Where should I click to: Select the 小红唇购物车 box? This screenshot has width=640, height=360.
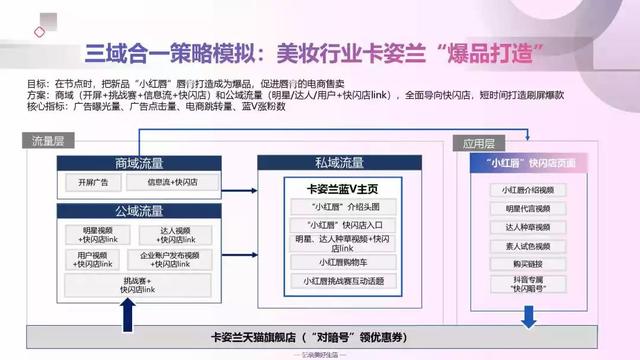click(x=343, y=262)
